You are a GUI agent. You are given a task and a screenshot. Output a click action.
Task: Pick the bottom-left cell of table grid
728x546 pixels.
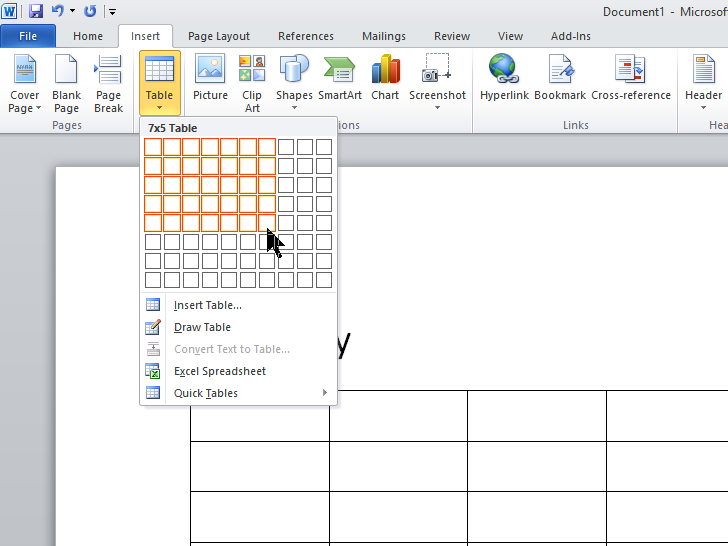(153, 280)
